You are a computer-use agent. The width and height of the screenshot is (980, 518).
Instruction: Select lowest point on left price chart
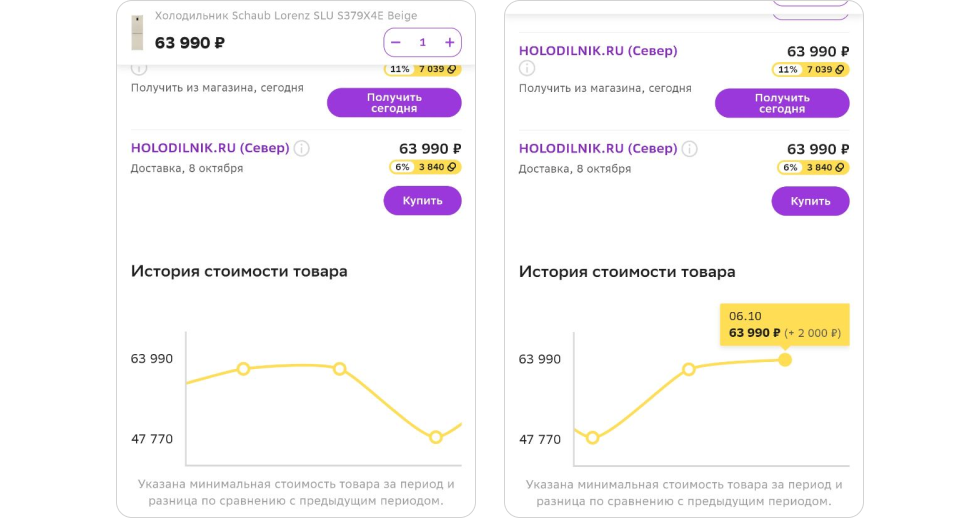(x=436, y=437)
